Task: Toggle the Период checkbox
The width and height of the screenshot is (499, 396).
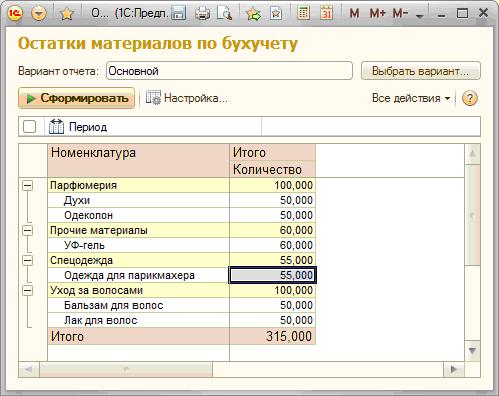Action: pos(30,127)
